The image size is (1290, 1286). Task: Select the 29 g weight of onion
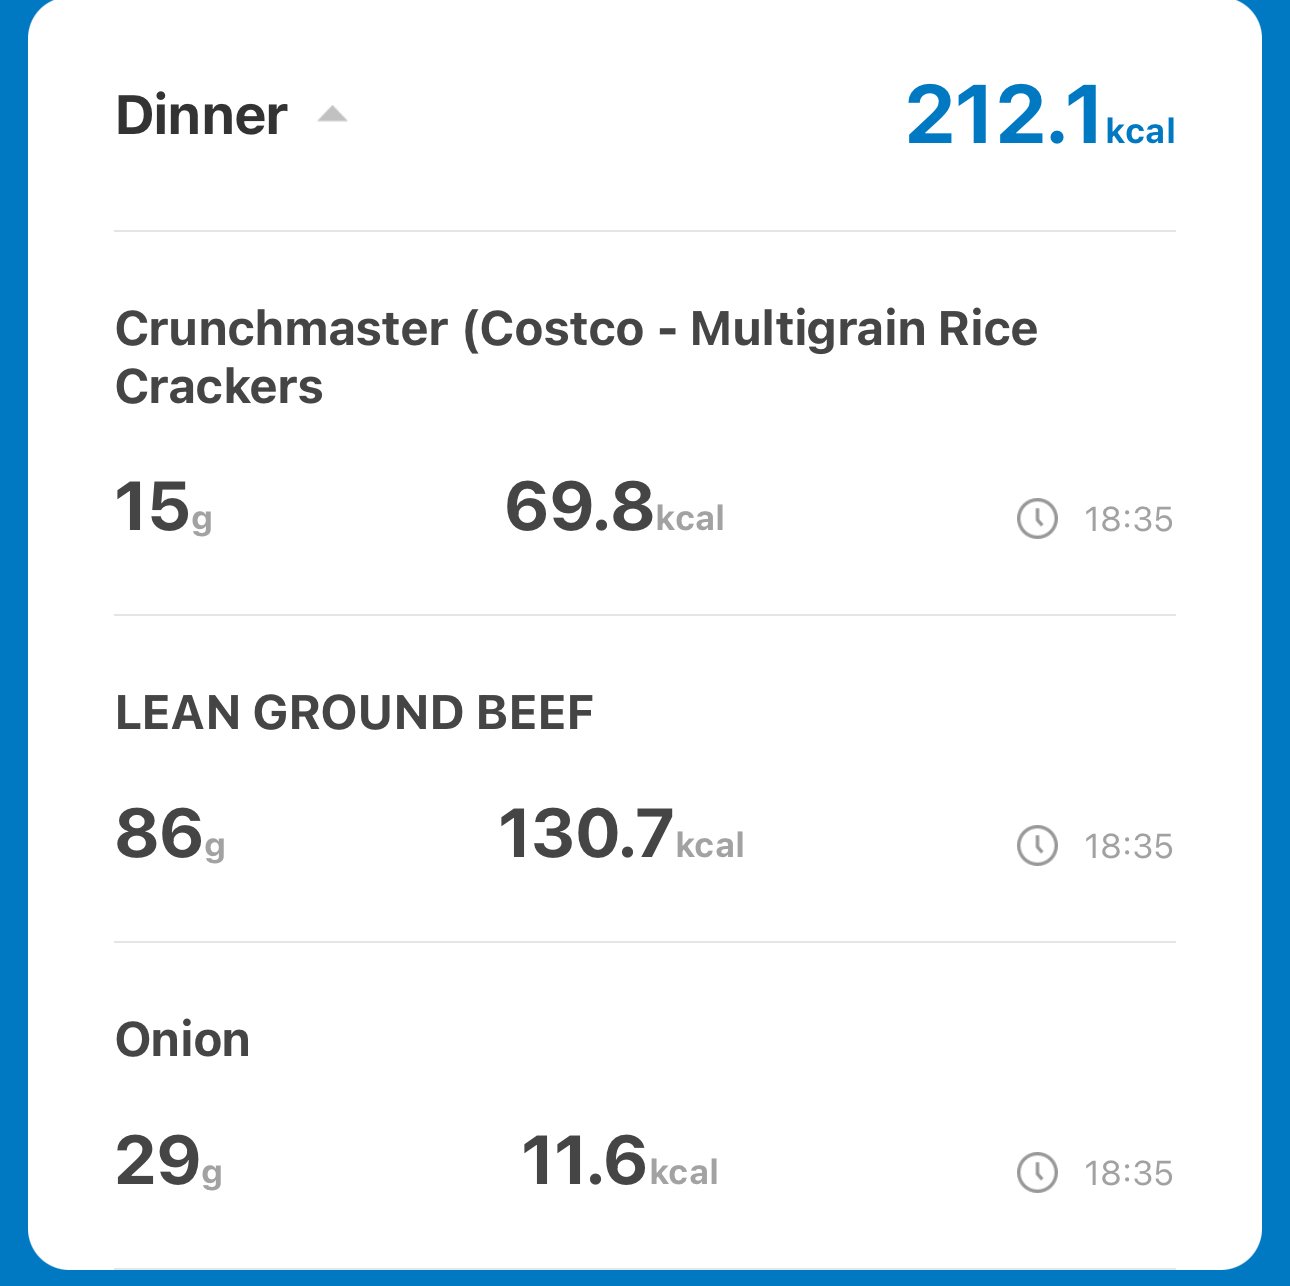168,1161
